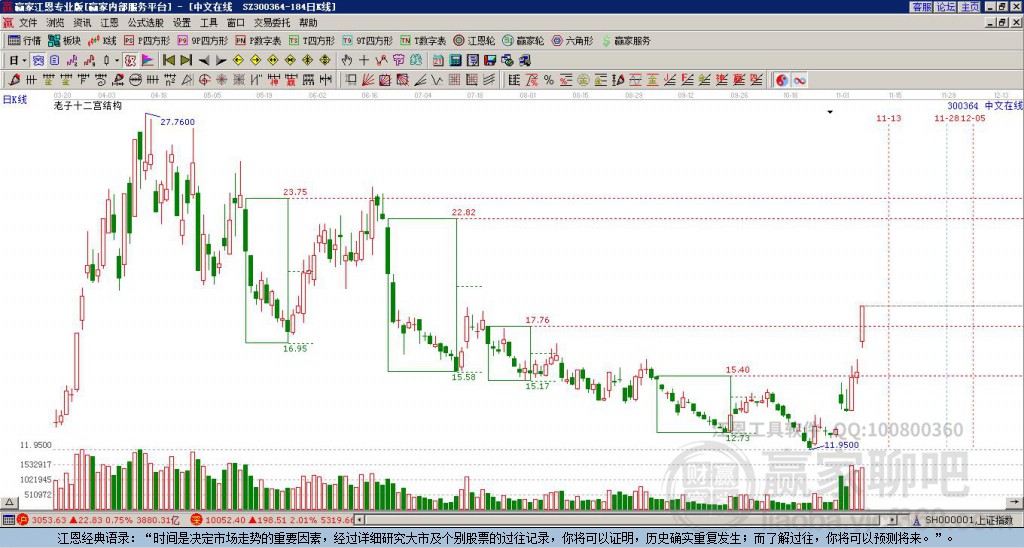Viewport: 1024px width, 548px height.
Task: Switch to K线 view button
Action: [102, 40]
